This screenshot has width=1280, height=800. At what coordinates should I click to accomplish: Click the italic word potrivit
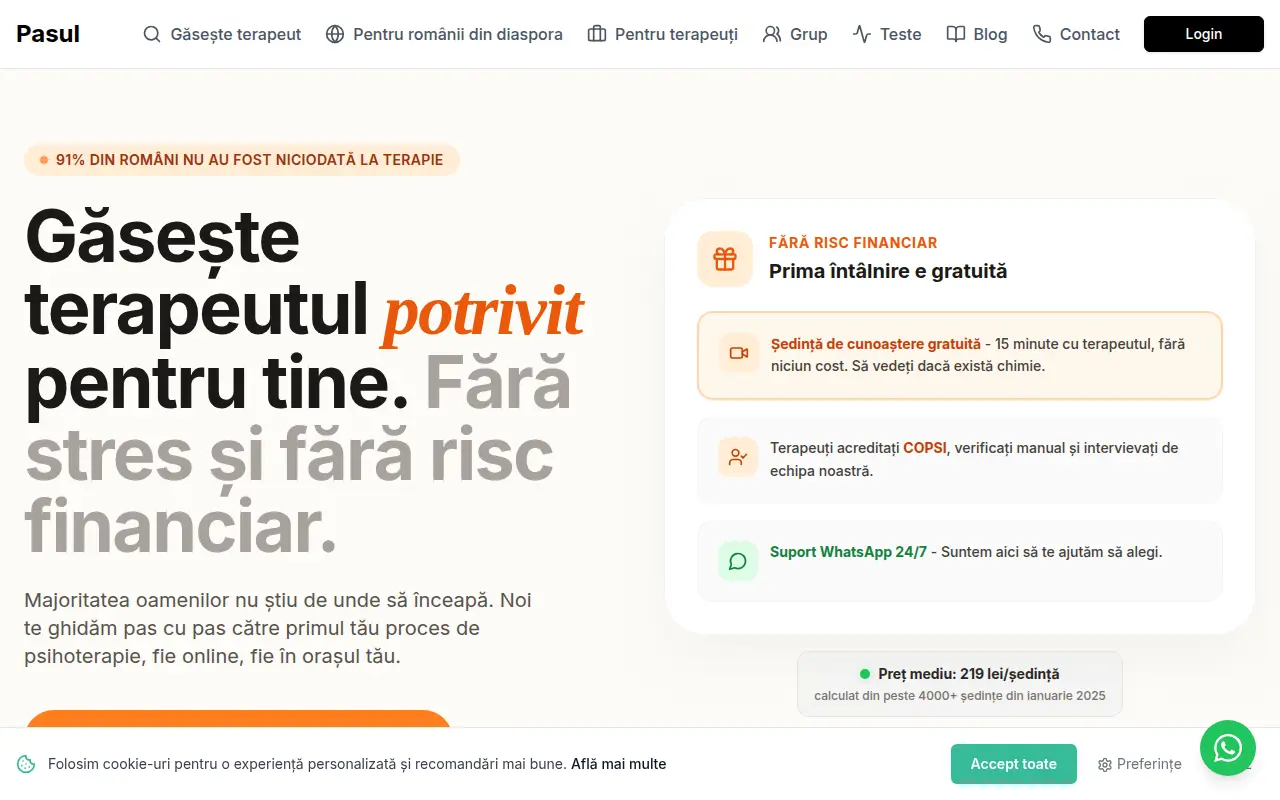pos(483,311)
